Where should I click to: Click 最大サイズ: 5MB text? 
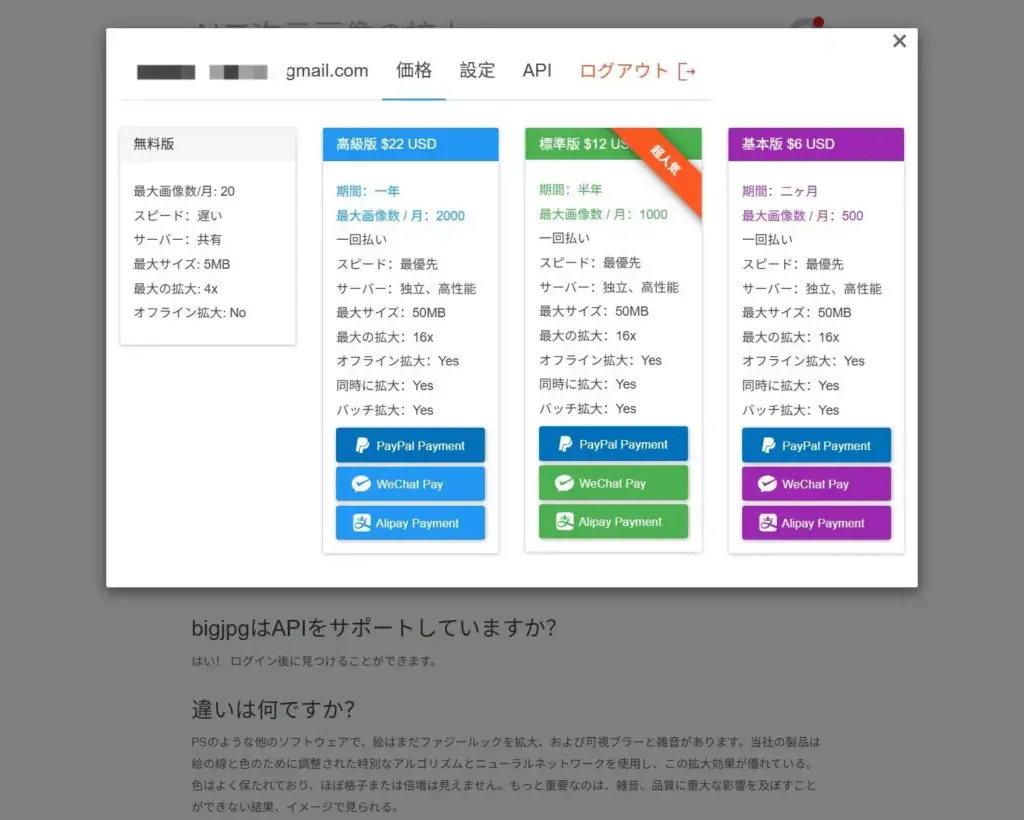tap(182, 264)
